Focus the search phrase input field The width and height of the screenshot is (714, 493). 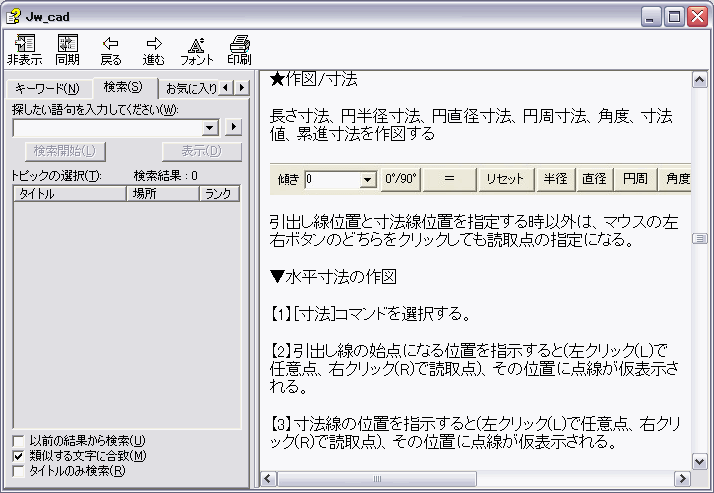coord(107,128)
